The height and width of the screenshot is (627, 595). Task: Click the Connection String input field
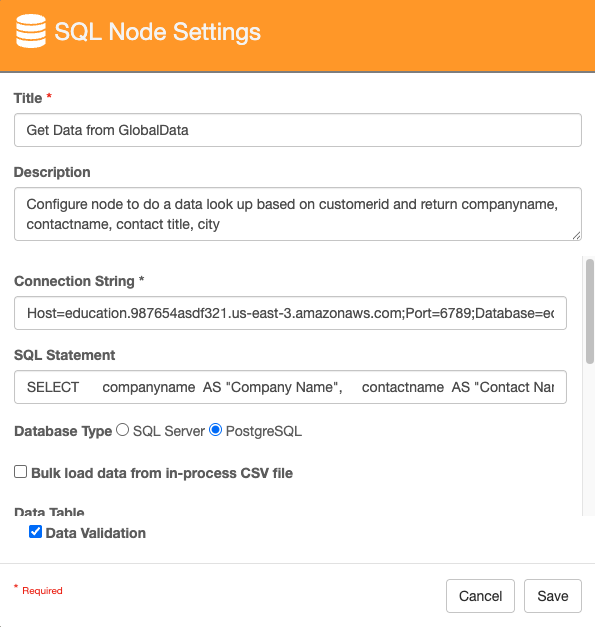pyautogui.click(x=290, y=313)
